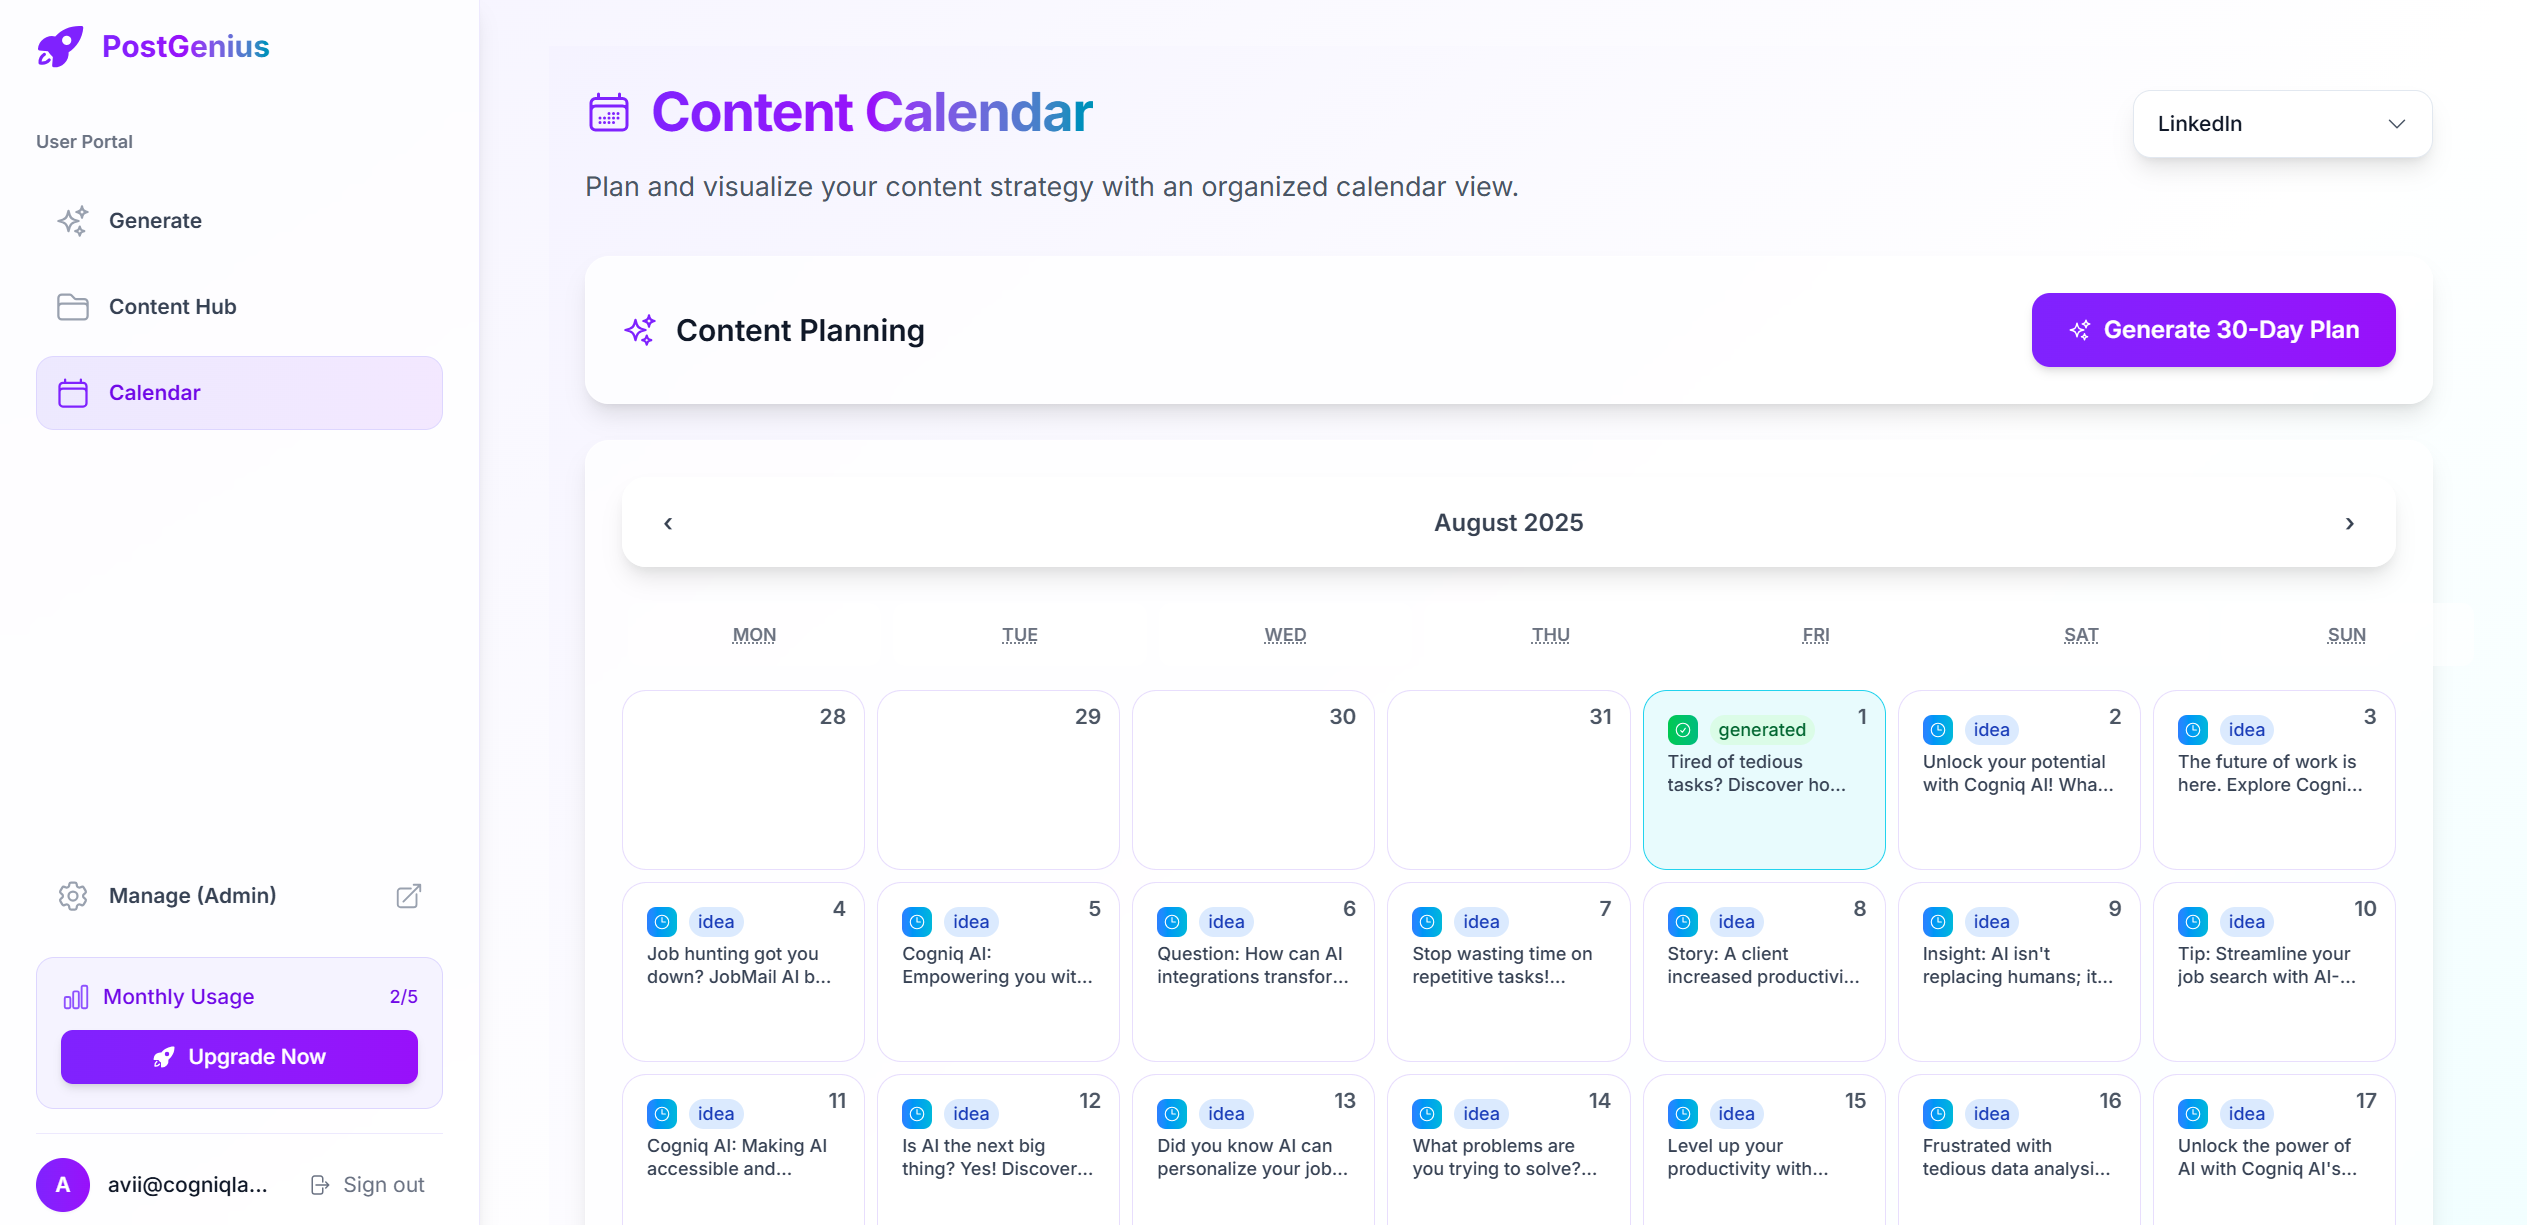Viewport: 2527px width, 1225px height.
Task: Select the Calendar sidebar menu item
Action: click(239, 393)
